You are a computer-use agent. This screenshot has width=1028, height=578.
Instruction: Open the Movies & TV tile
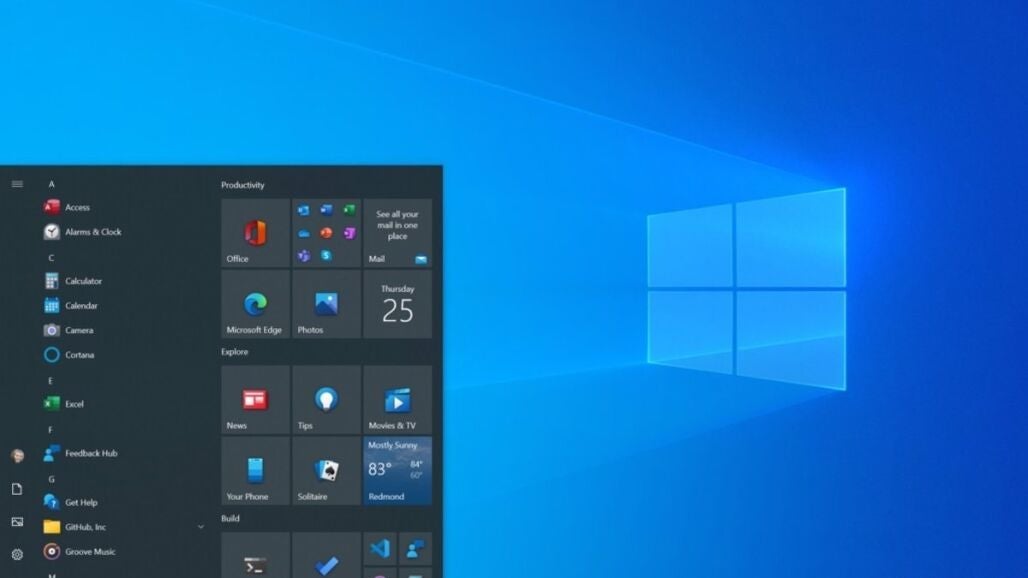point(397,400)
